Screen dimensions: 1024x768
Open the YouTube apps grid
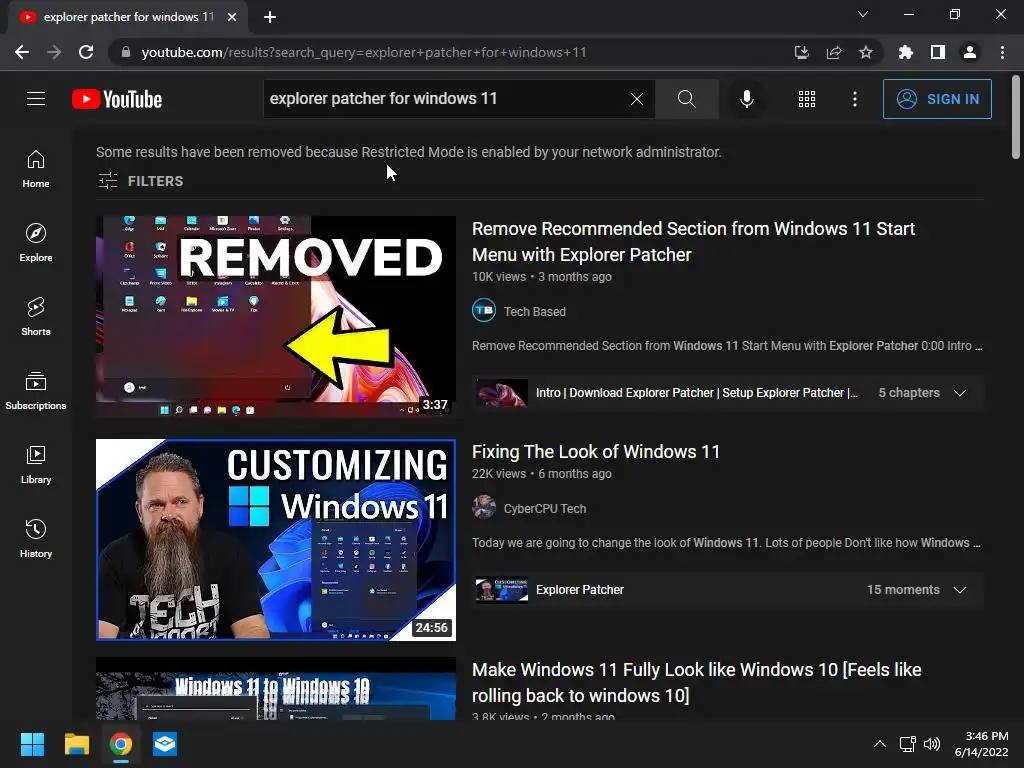click(807, 99)
